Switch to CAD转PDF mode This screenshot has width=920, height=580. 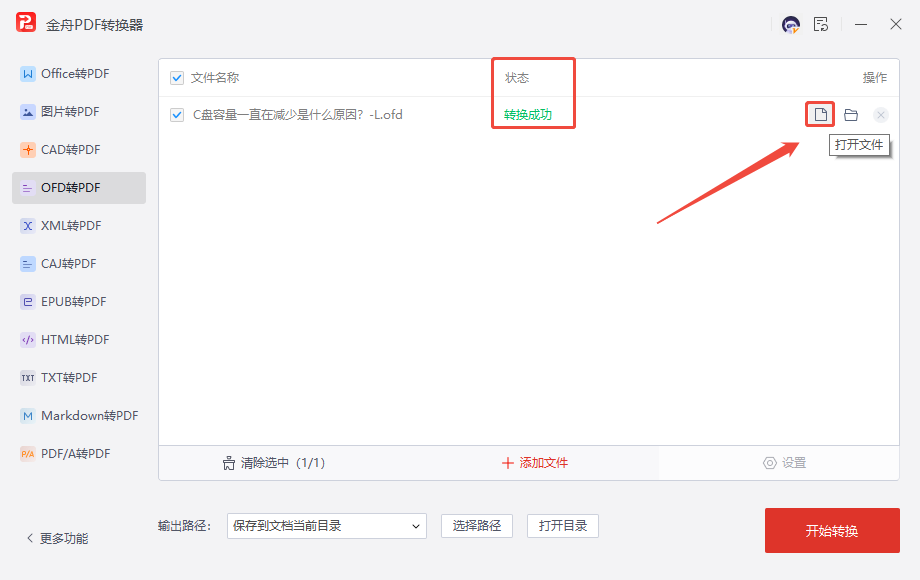point(79,150)
